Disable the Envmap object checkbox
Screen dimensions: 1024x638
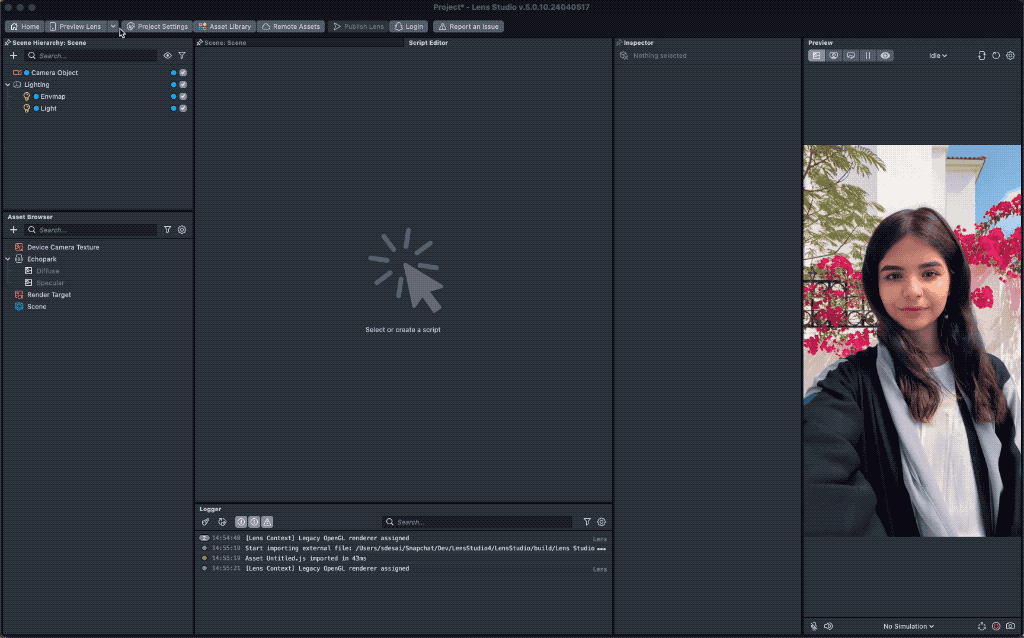183,96
